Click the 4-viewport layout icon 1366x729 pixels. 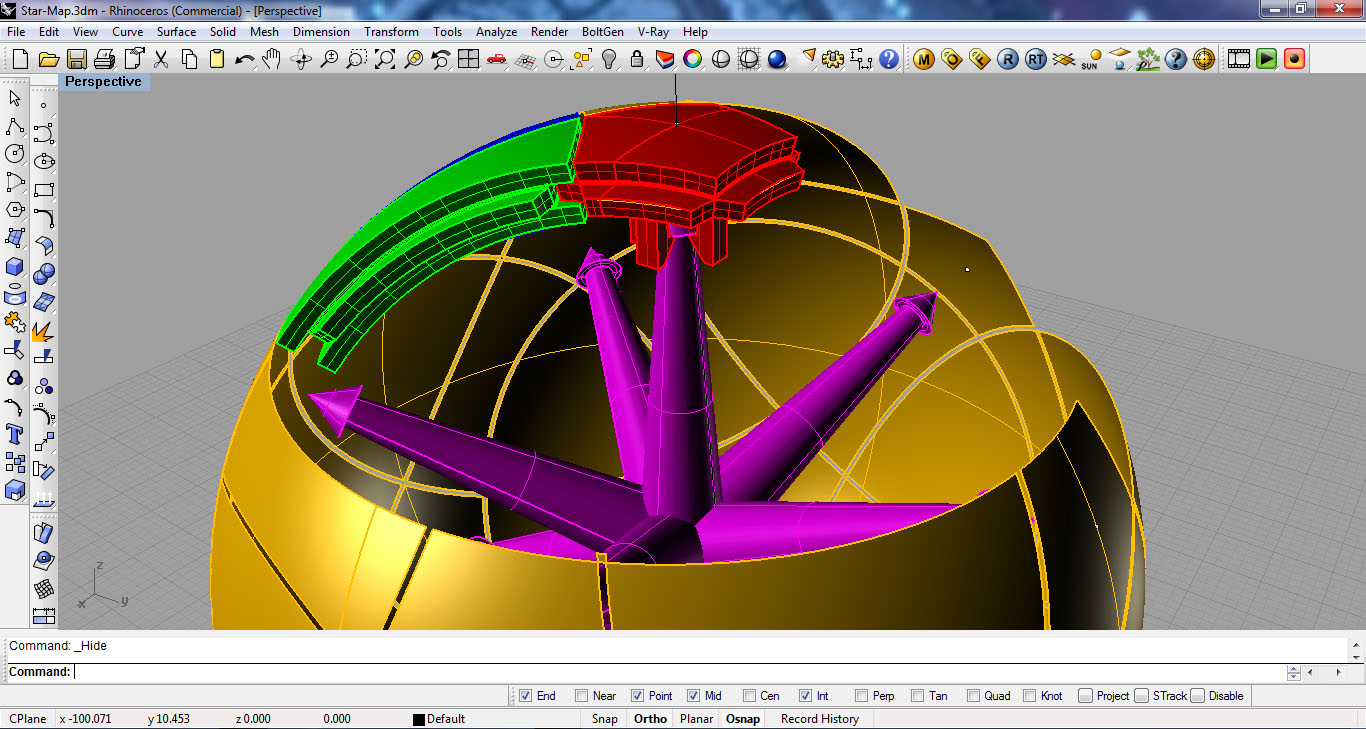click(x=468, y=60)
